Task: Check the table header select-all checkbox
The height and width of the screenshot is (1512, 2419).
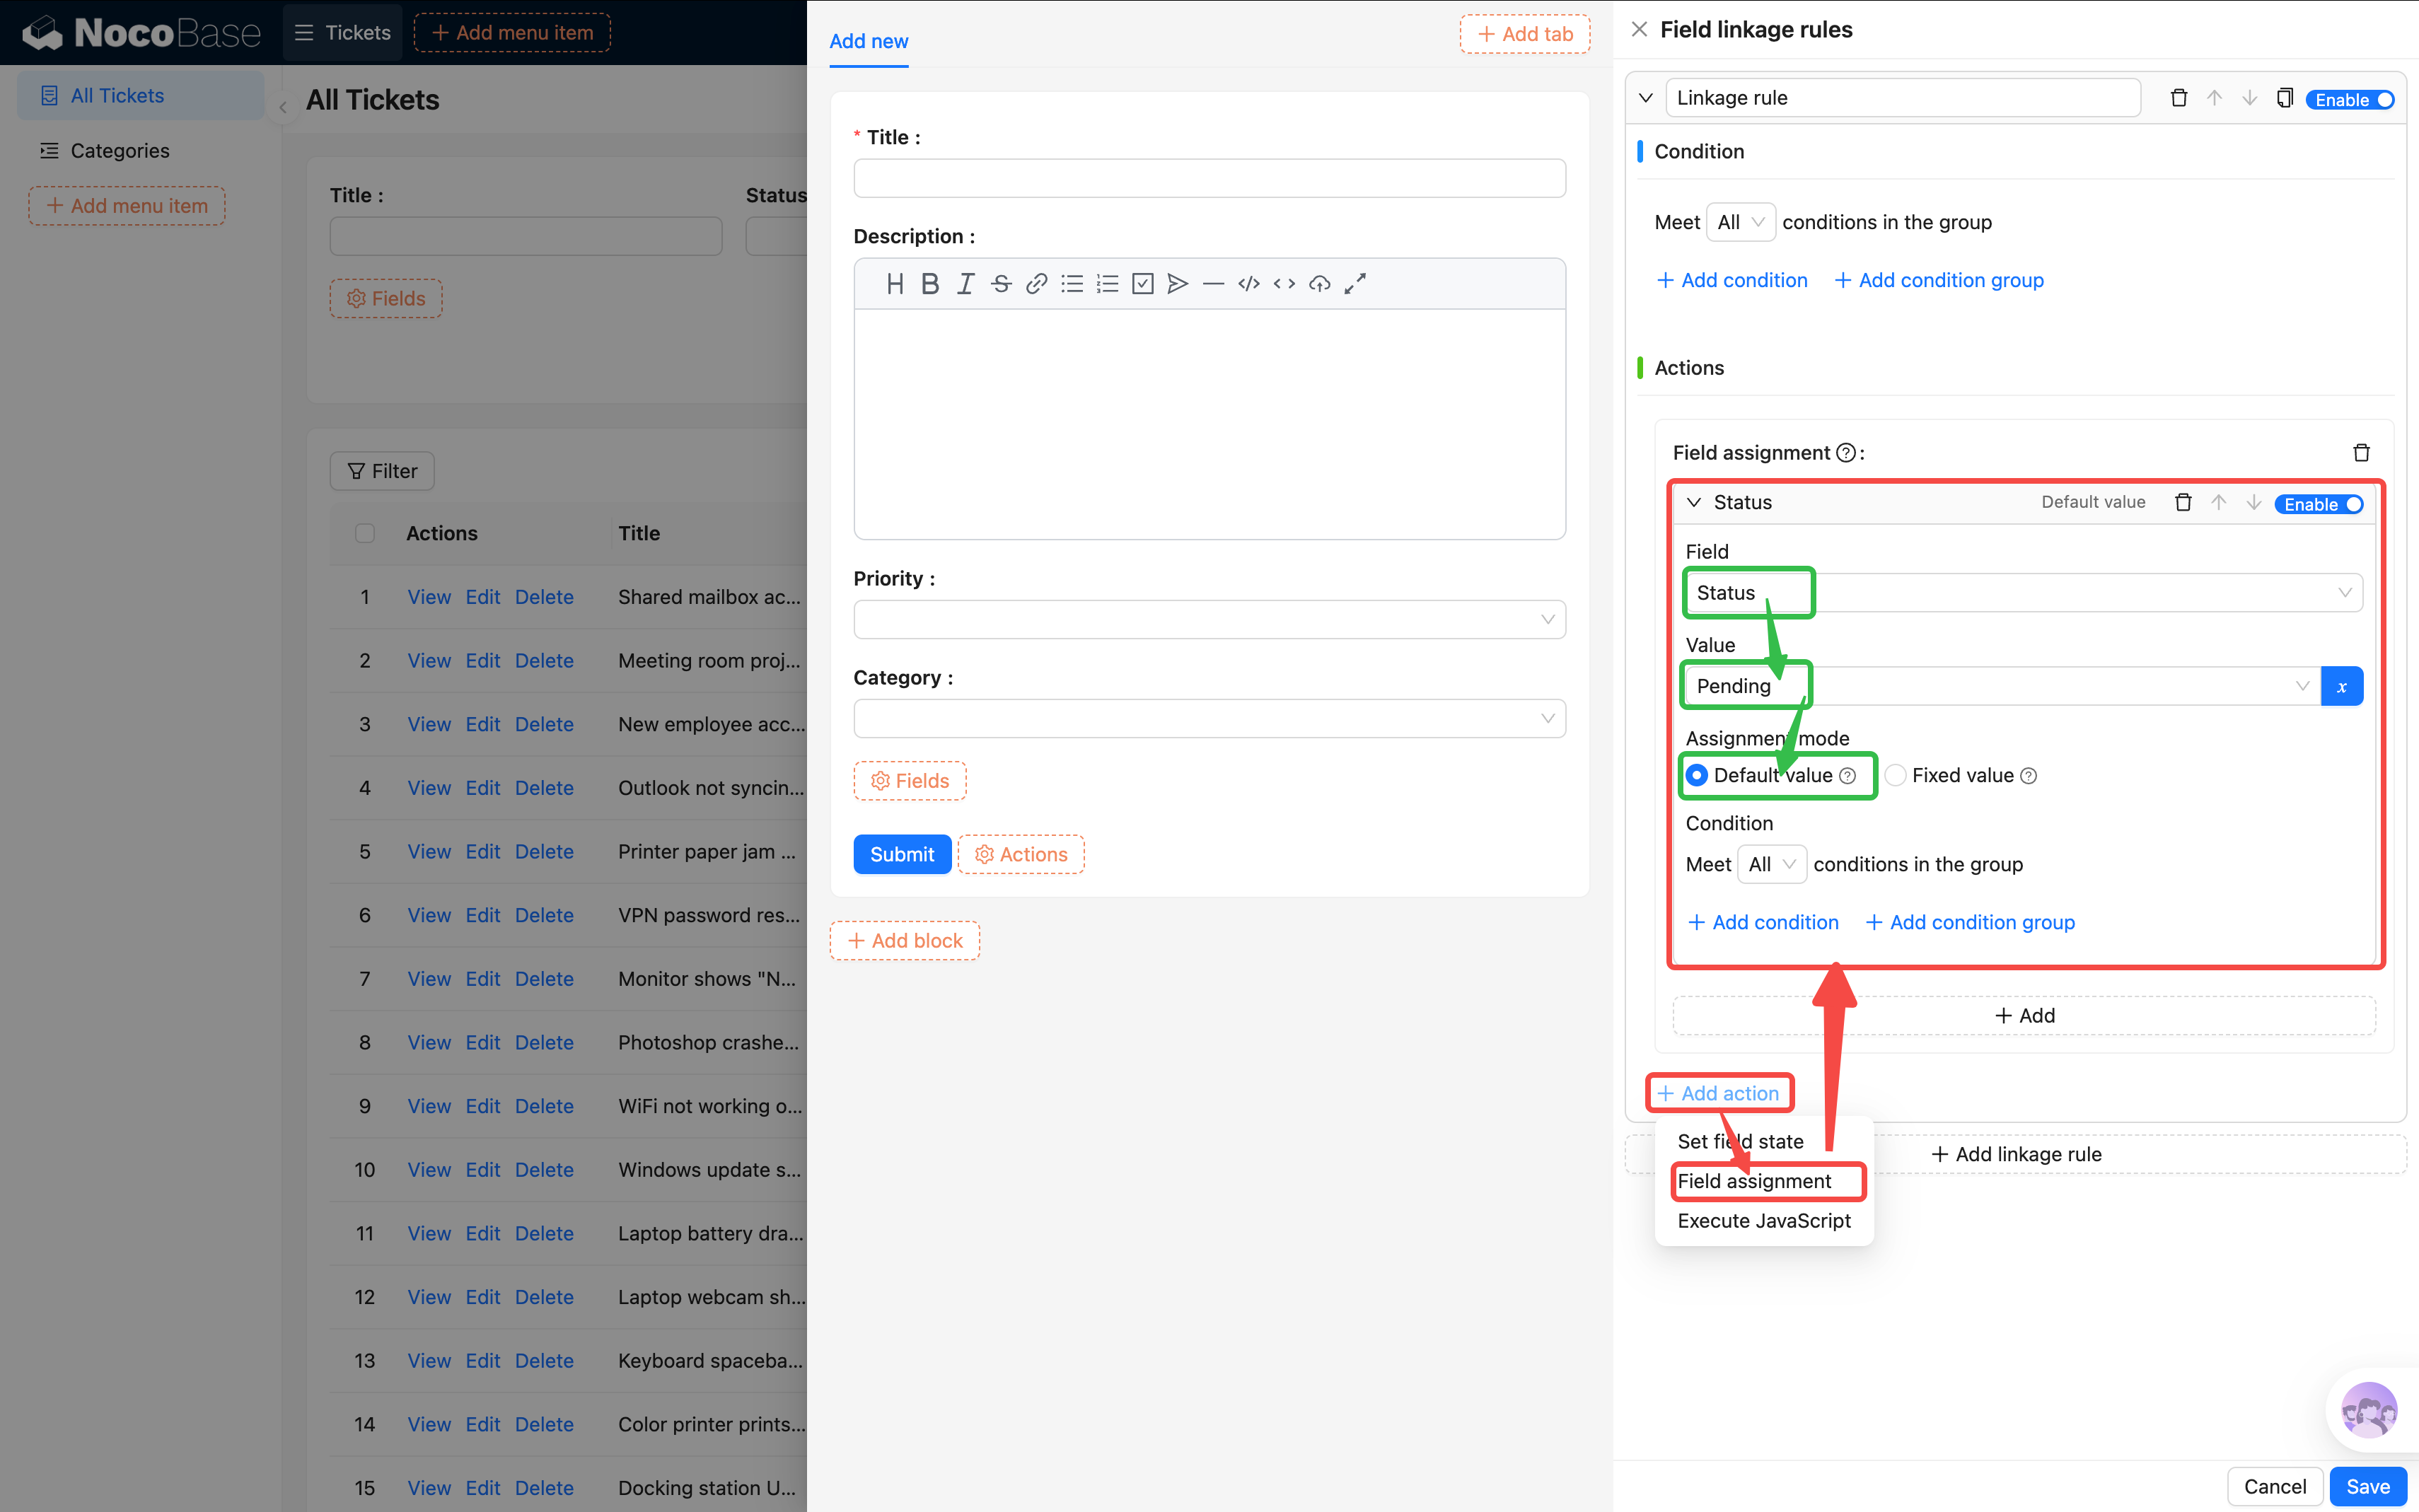Action: click(x=365, y=533)
